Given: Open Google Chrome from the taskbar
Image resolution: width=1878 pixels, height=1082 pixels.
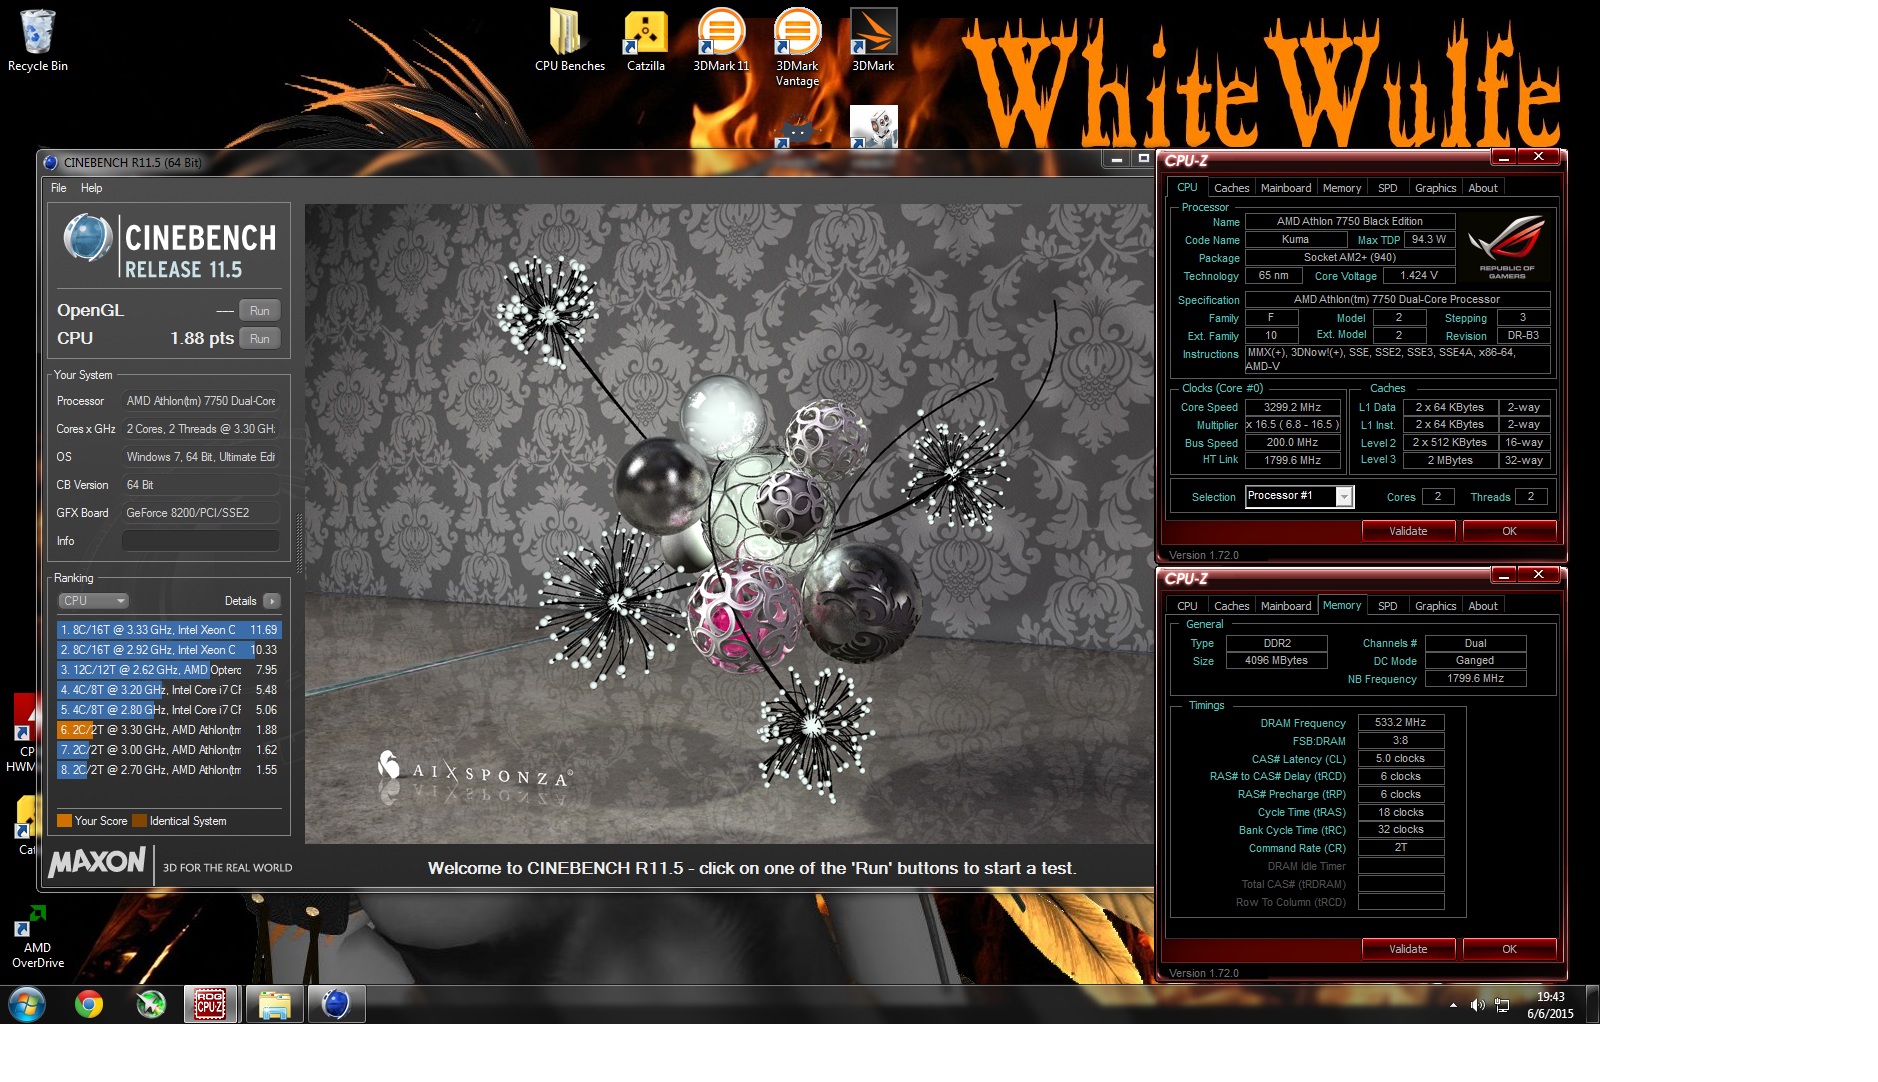Looking at the screenshot, I should 89,1003.
